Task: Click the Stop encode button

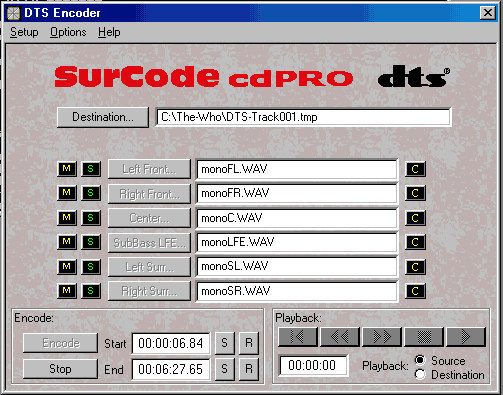Action: click(x=60, y=369)
